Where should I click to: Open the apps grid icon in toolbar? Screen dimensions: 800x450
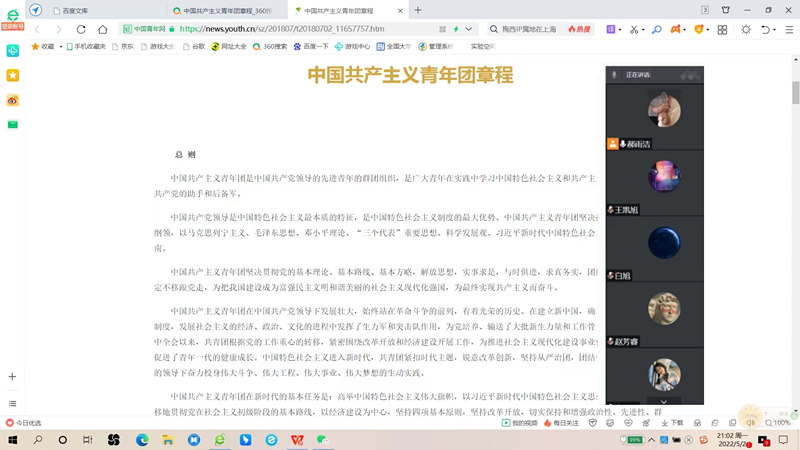point(722,30)
